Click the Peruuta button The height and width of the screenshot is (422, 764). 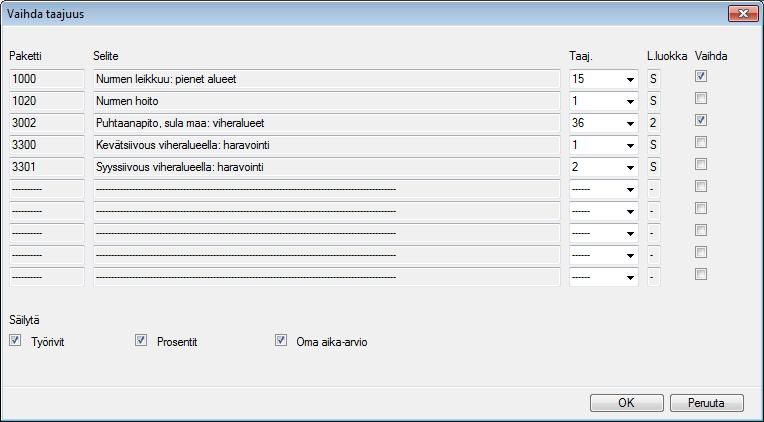(707, 403)
